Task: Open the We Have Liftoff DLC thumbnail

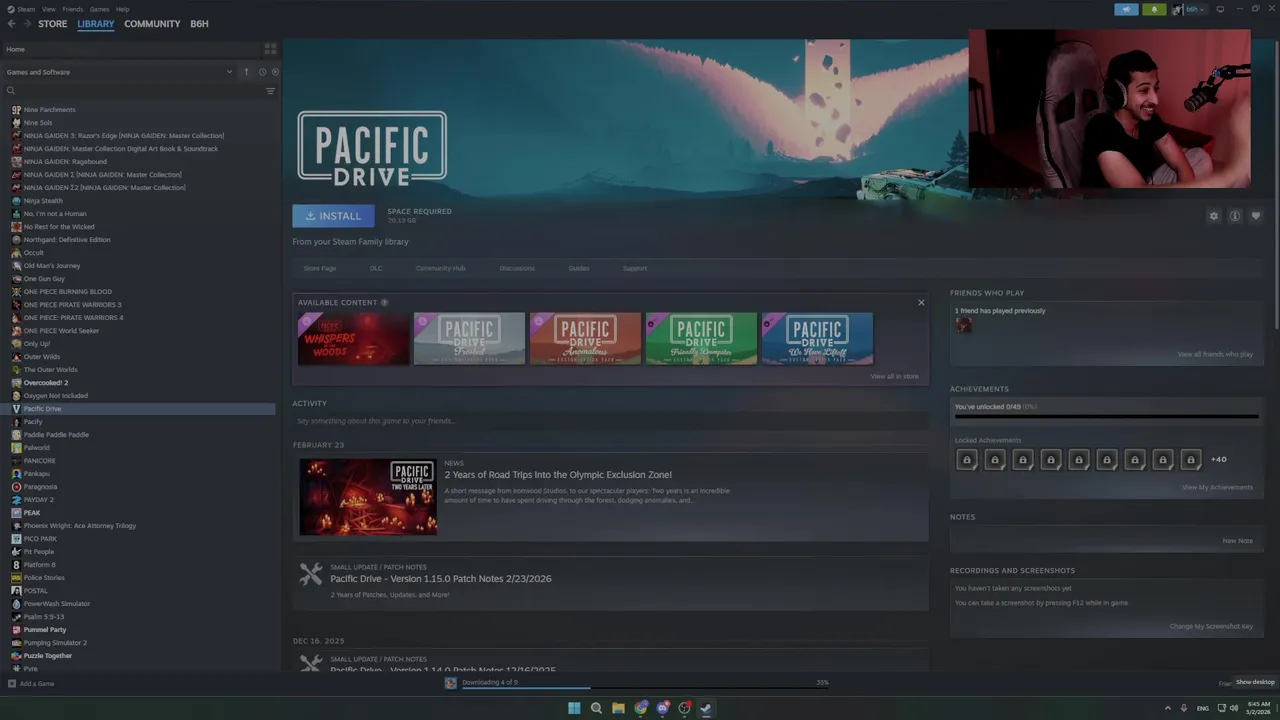Action: [817, 339]
